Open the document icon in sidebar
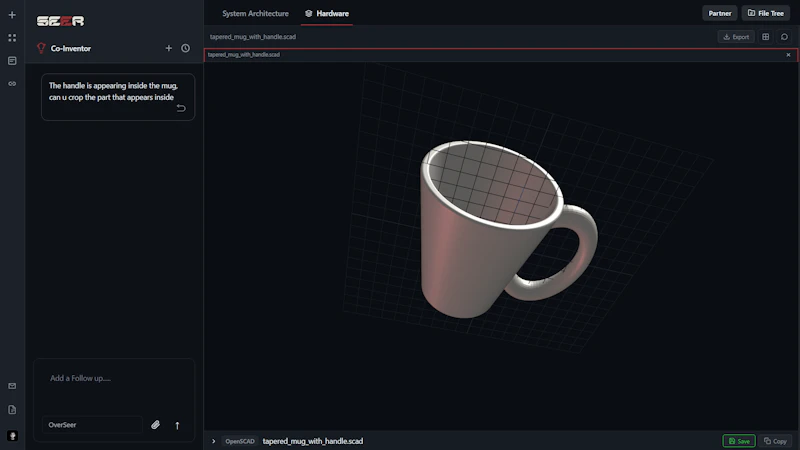The height and width of the screenshot is (450, 800). click(12, 410)
